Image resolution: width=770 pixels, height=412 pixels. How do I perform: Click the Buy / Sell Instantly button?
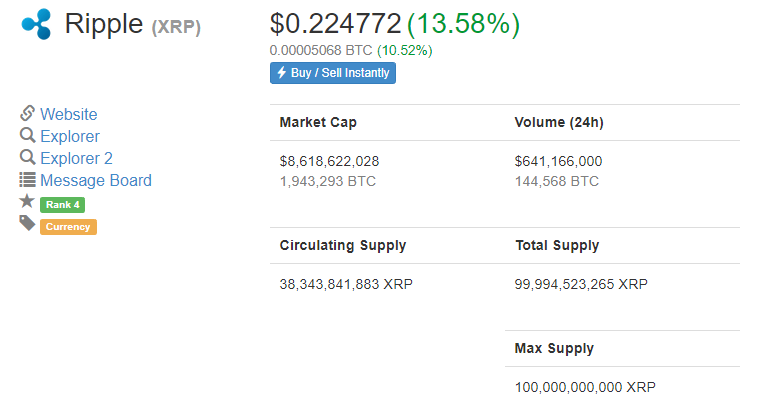point(333,73)
